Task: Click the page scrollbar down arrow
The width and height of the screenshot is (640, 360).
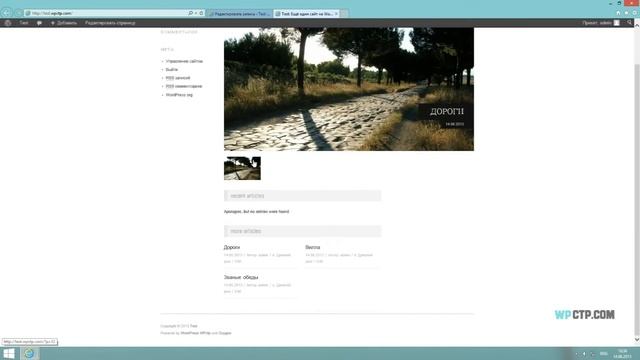Action: [x=636, y=339]
